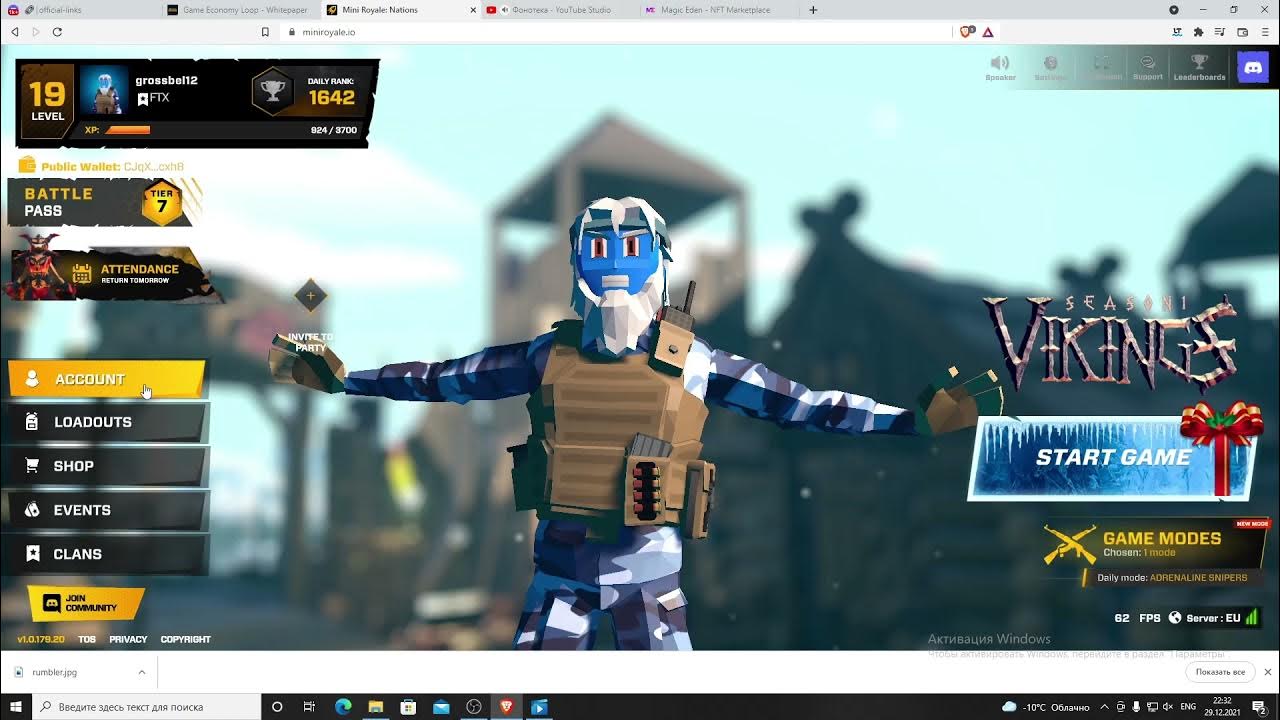Click the bookmark icon in address bar
The width and height of the screenshot is (1280, 720).
[x=265, y=32]
